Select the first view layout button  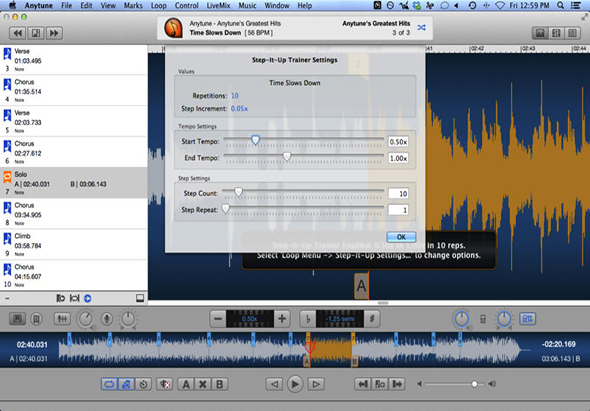(x=540, y=33)
